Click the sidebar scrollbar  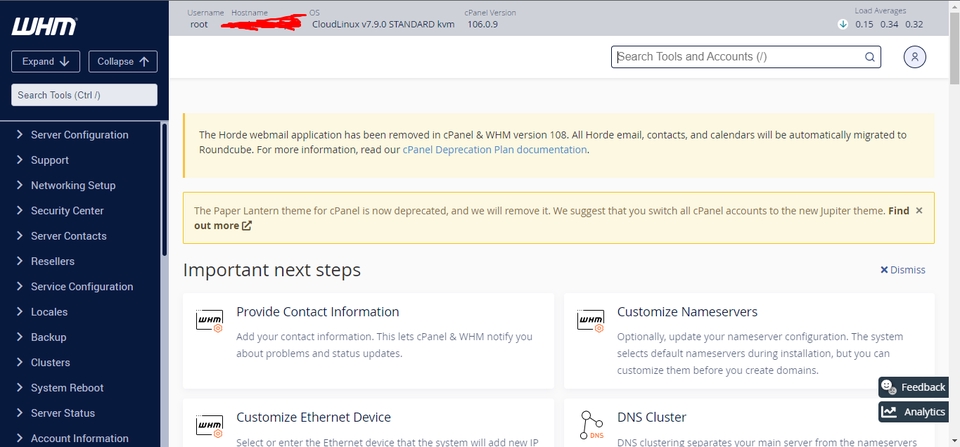click(164, 190)
